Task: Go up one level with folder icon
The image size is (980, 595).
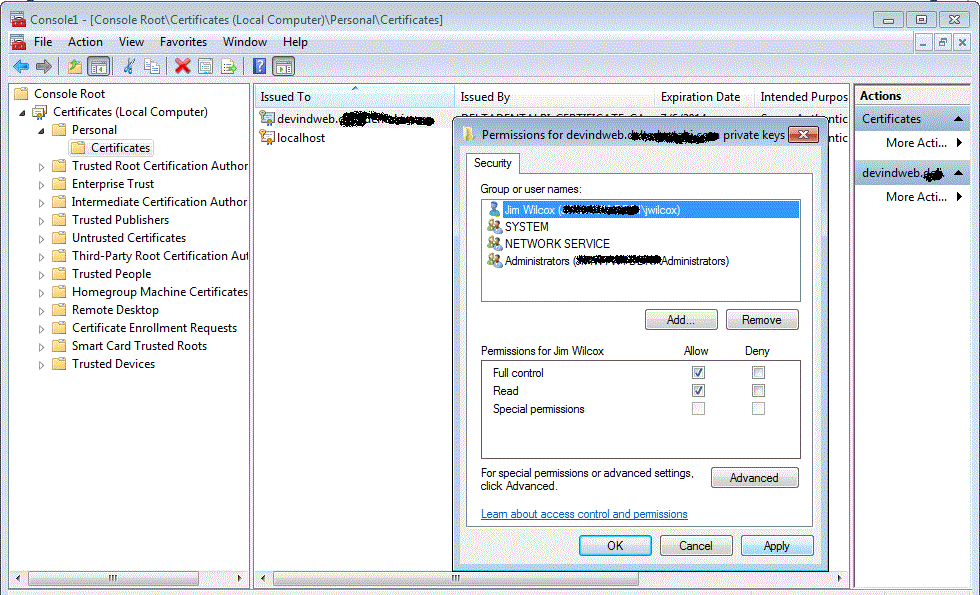Action: (75, 66)
